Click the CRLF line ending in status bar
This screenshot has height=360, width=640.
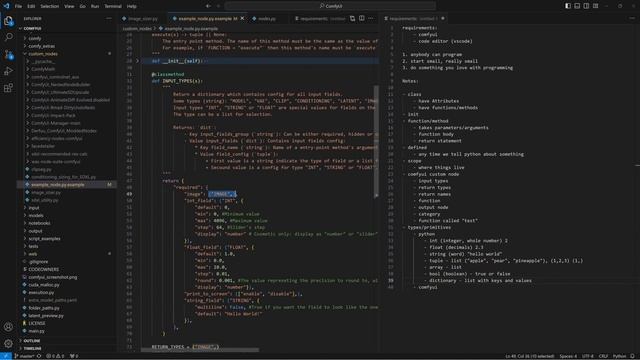(x=603, y=356)
